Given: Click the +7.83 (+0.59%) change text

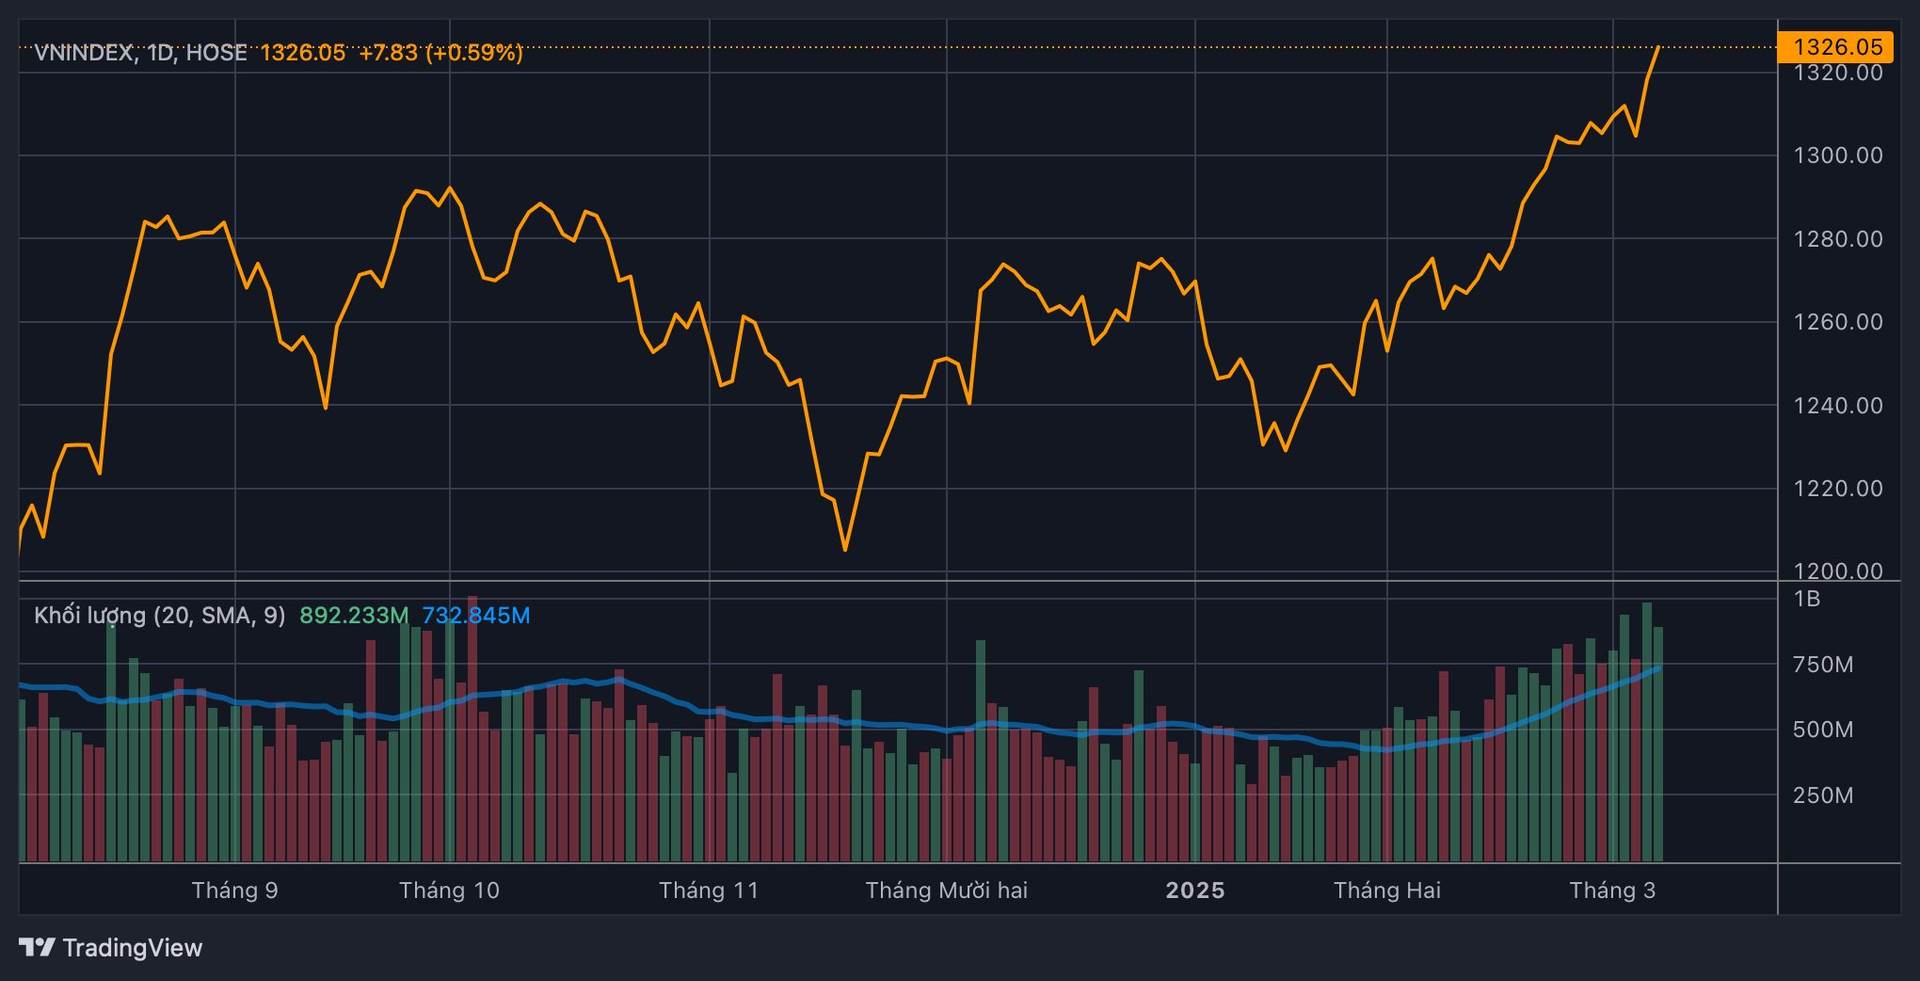Looking at the screenshot, I should tap(441, 52).
